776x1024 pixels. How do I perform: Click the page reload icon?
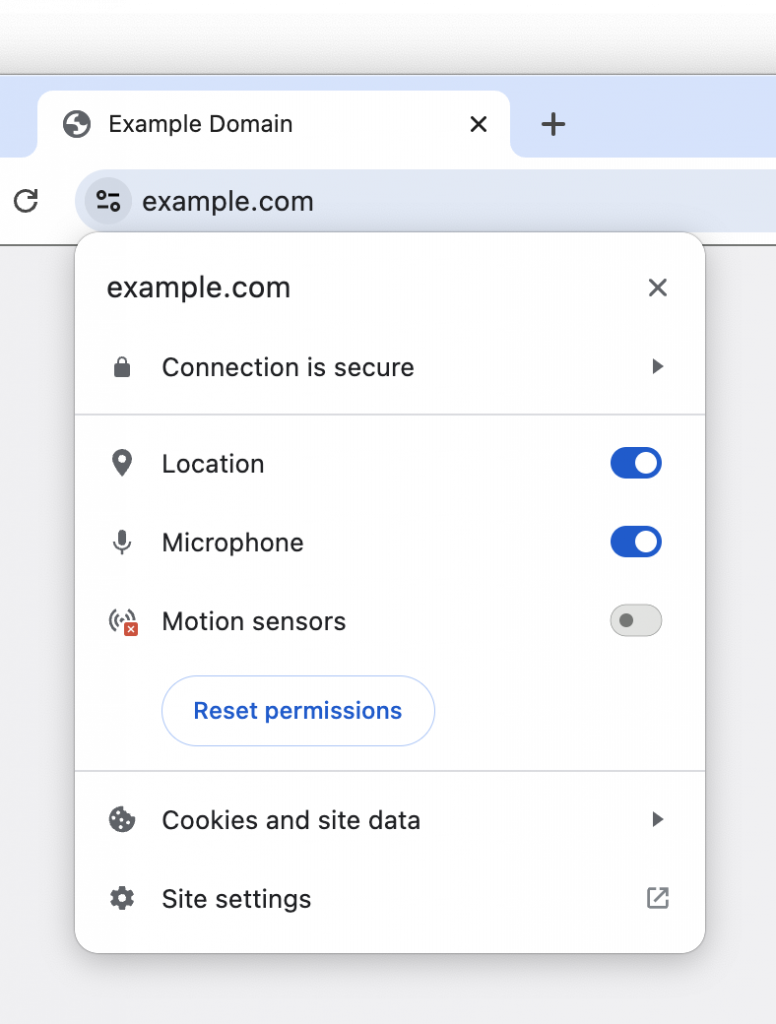(x=27, y=201)
